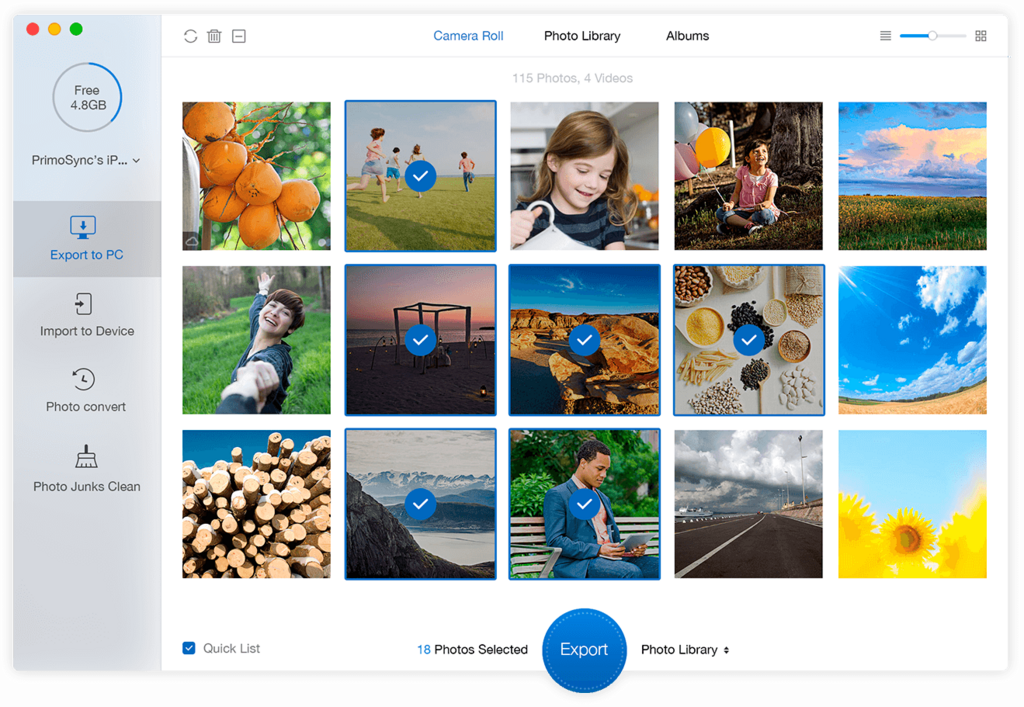Refresh the photo list
Viewport: 1024px width, 707px height.
tap(190, 35)
